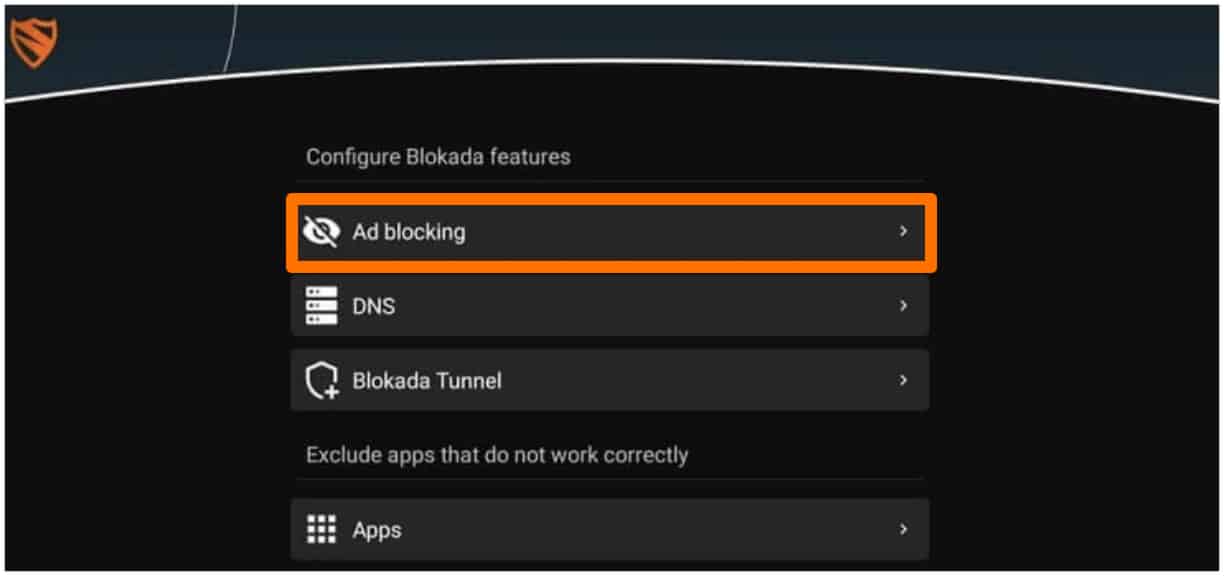This screenshot has width=1224, height=576.
Task: Click 'Exclude apps that do not work correctly' heading
Action: point(497,455)
